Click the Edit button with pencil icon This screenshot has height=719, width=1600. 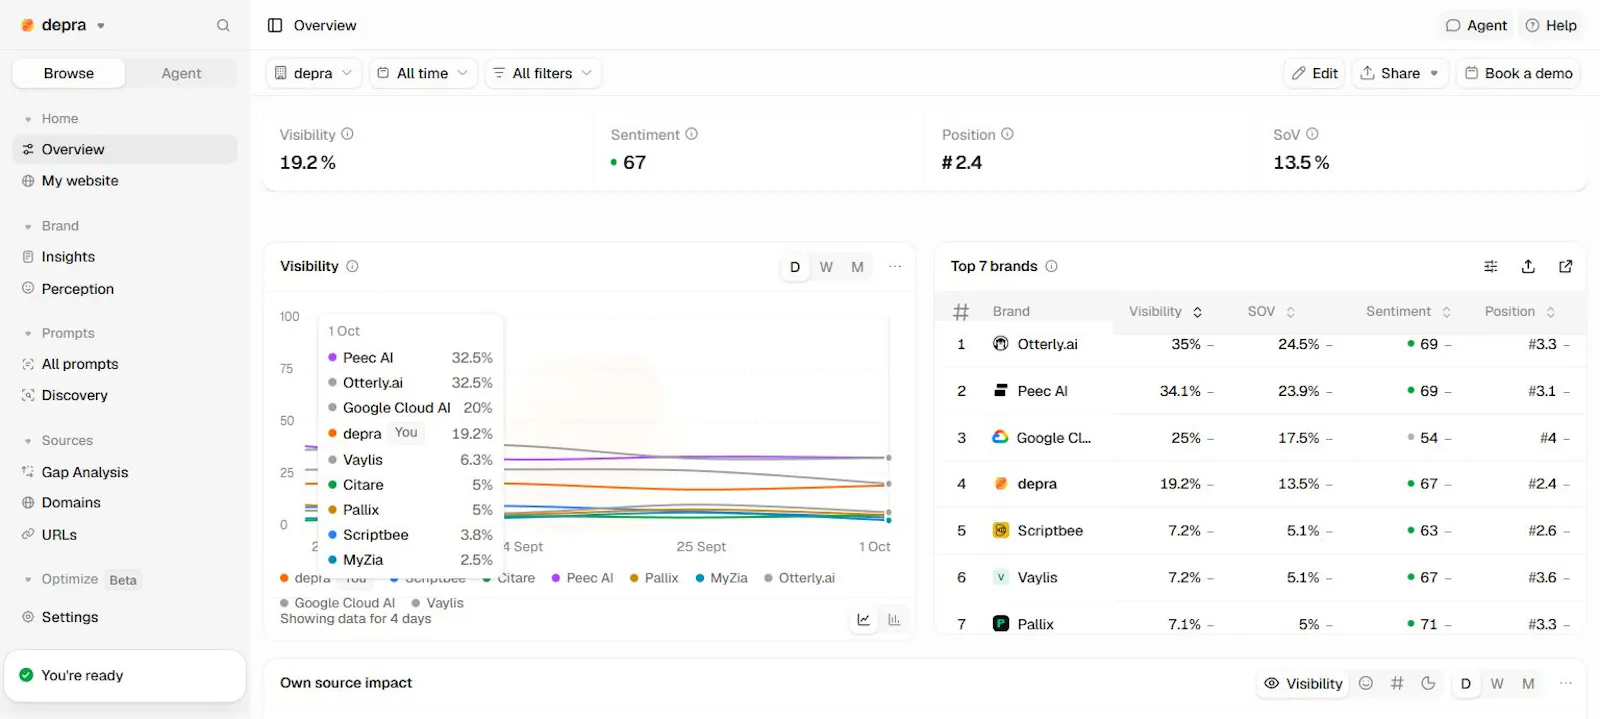point(1314,73)
